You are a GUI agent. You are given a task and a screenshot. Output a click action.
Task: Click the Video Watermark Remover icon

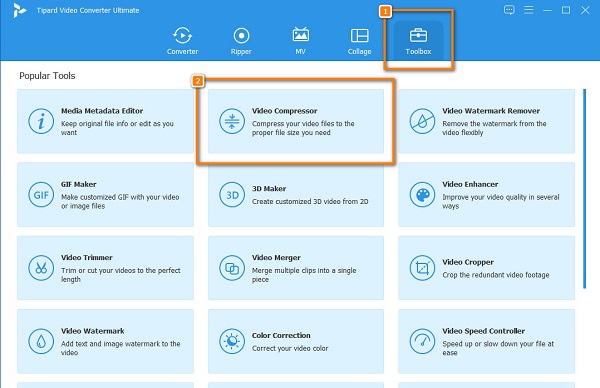[x=422, y=121]
